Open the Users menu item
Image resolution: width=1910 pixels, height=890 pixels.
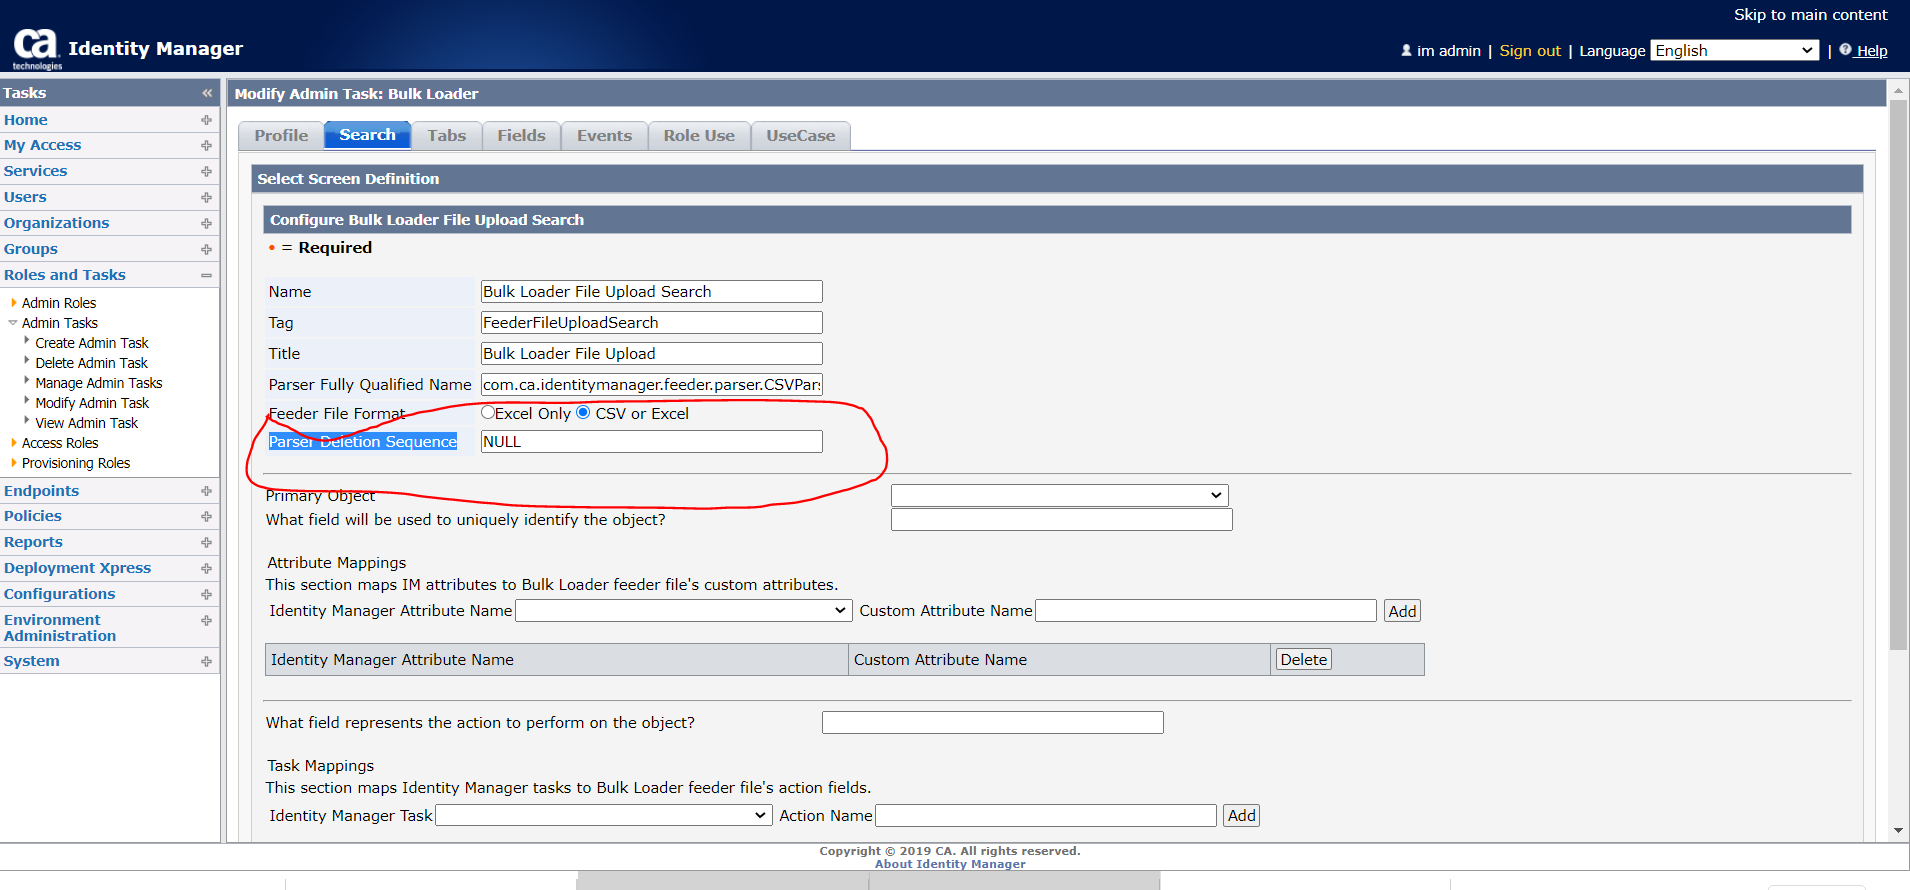point(25,198)
